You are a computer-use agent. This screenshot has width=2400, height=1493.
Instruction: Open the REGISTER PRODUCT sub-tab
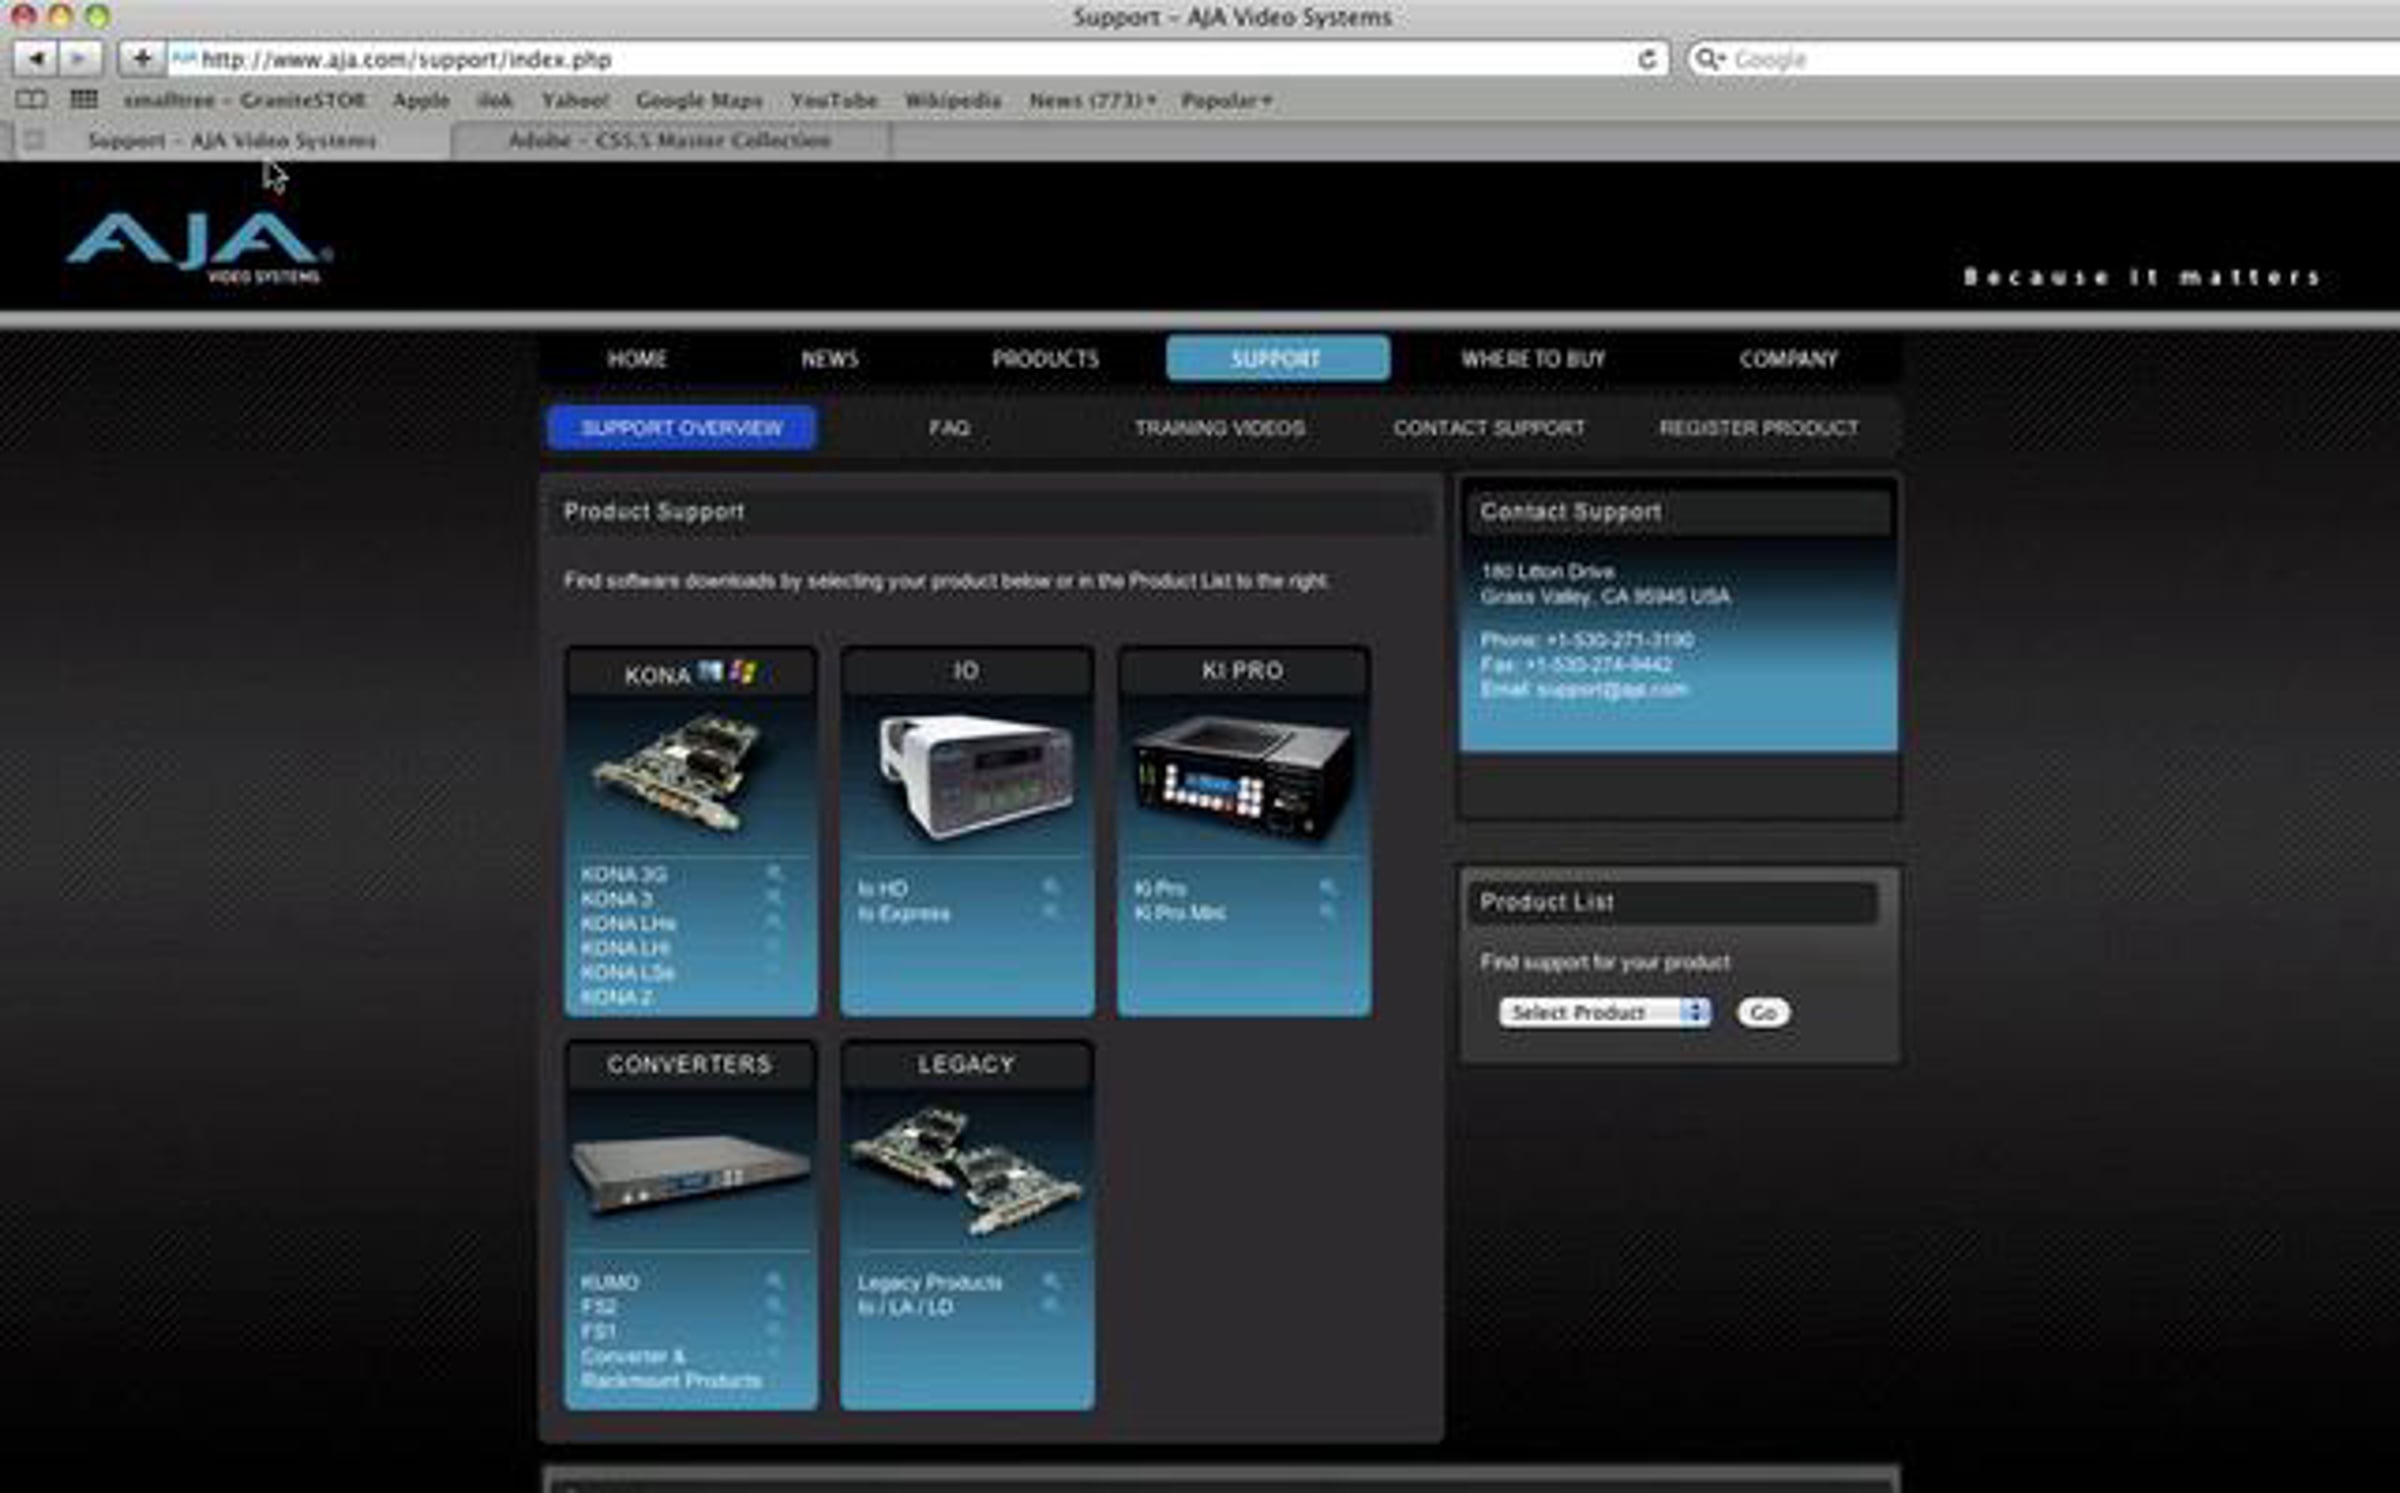[x=1759, y=428]
